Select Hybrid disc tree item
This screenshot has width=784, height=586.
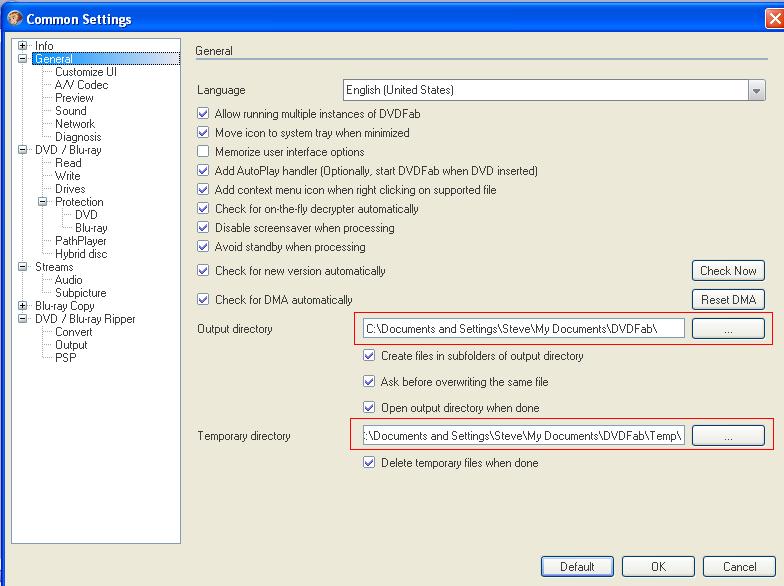coord(81,254)
